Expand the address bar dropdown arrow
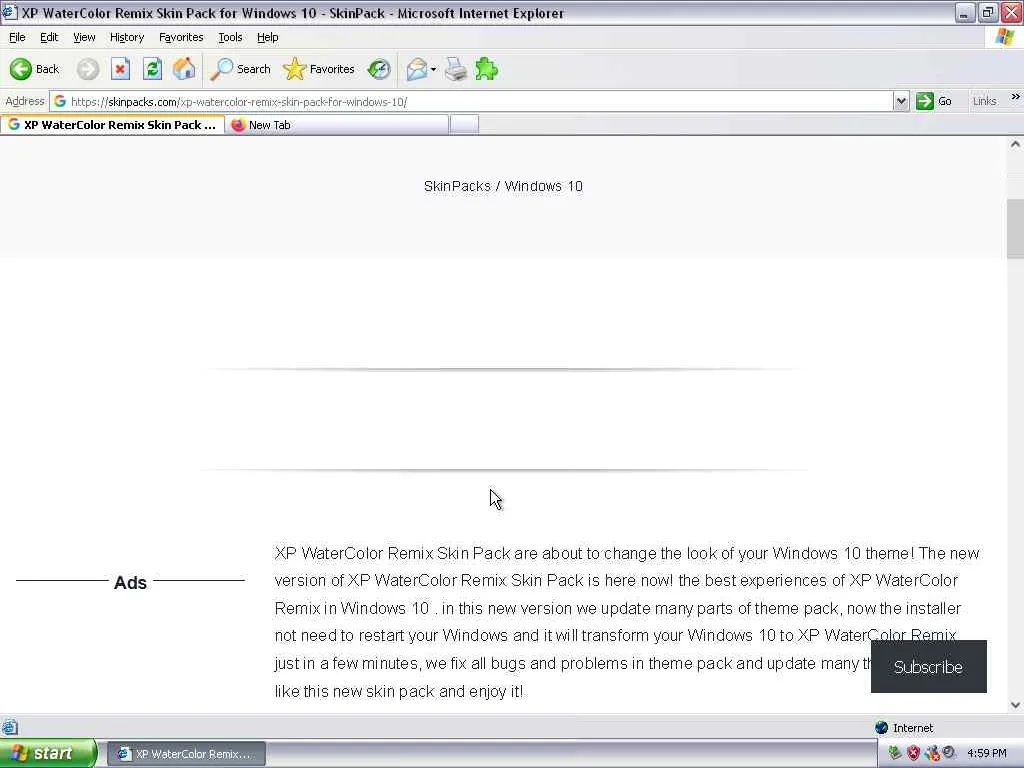This screenshot has width=1024, height=768. (x=901, y=101)
